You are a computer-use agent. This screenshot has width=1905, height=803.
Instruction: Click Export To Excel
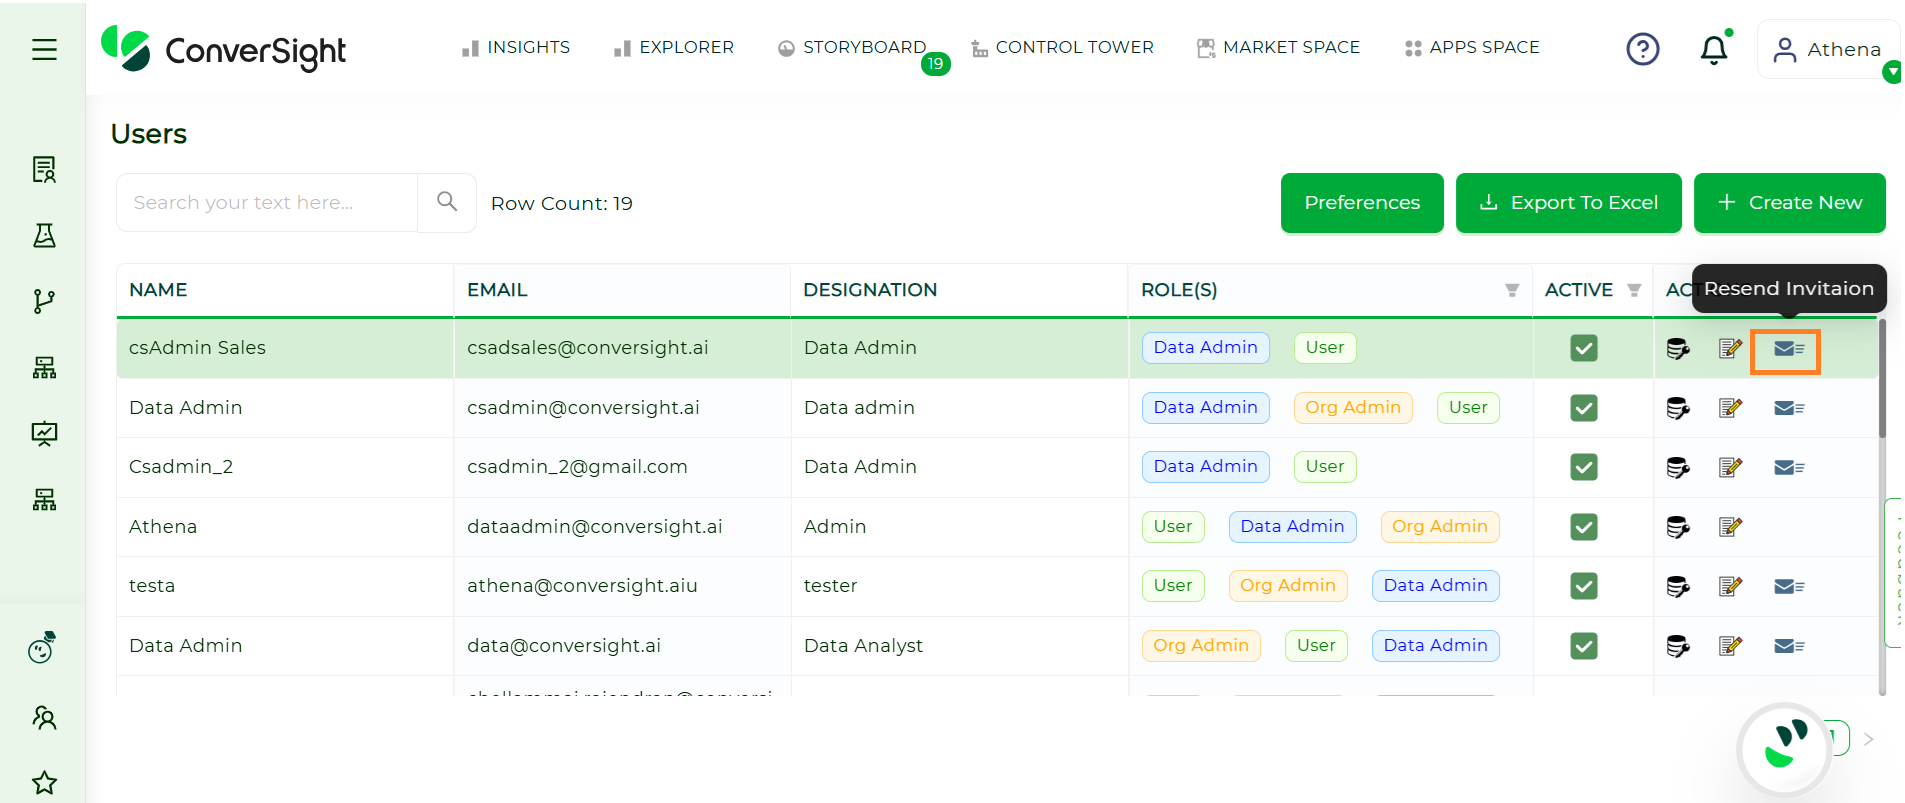(x=1568, y=203)
